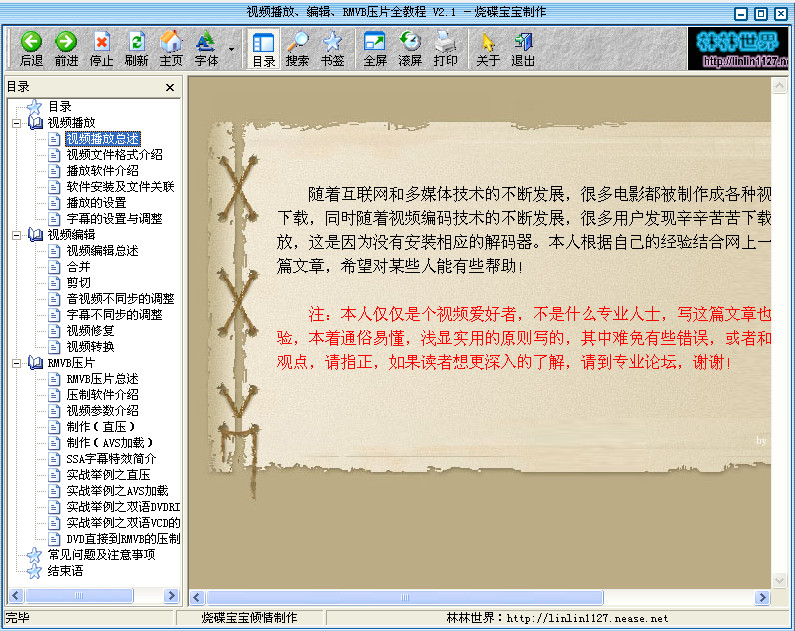Open the 合并 page

(78, 267)
